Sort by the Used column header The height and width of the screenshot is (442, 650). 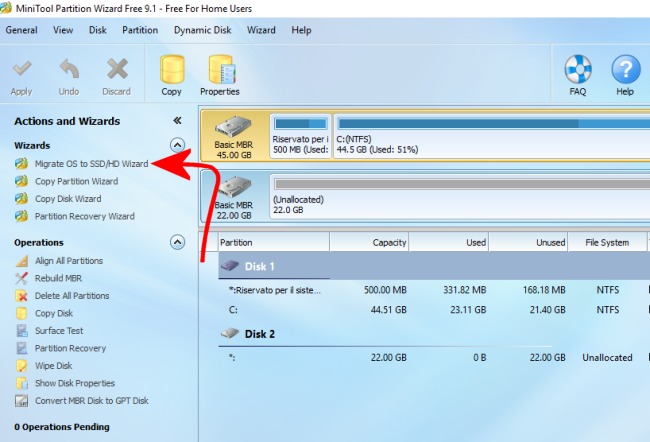(449, 243)
